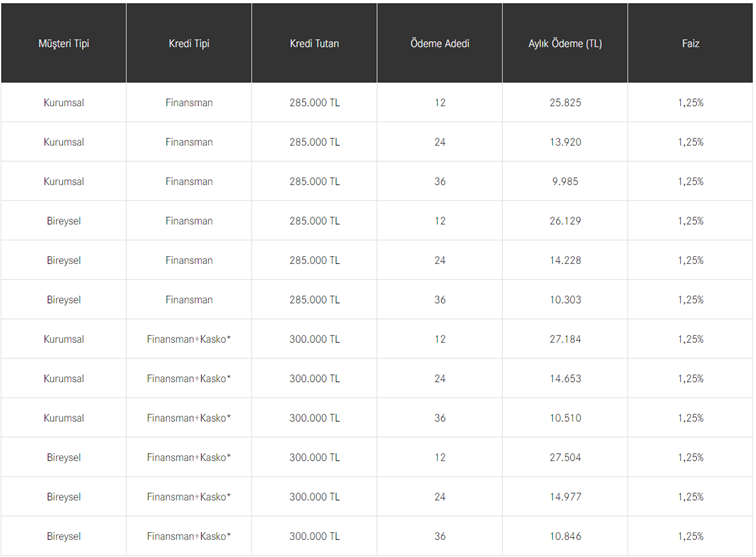Select the 14.228 monthly payment cell
The height and width of the screenshot is (557, 756).
tap(565, 261)
